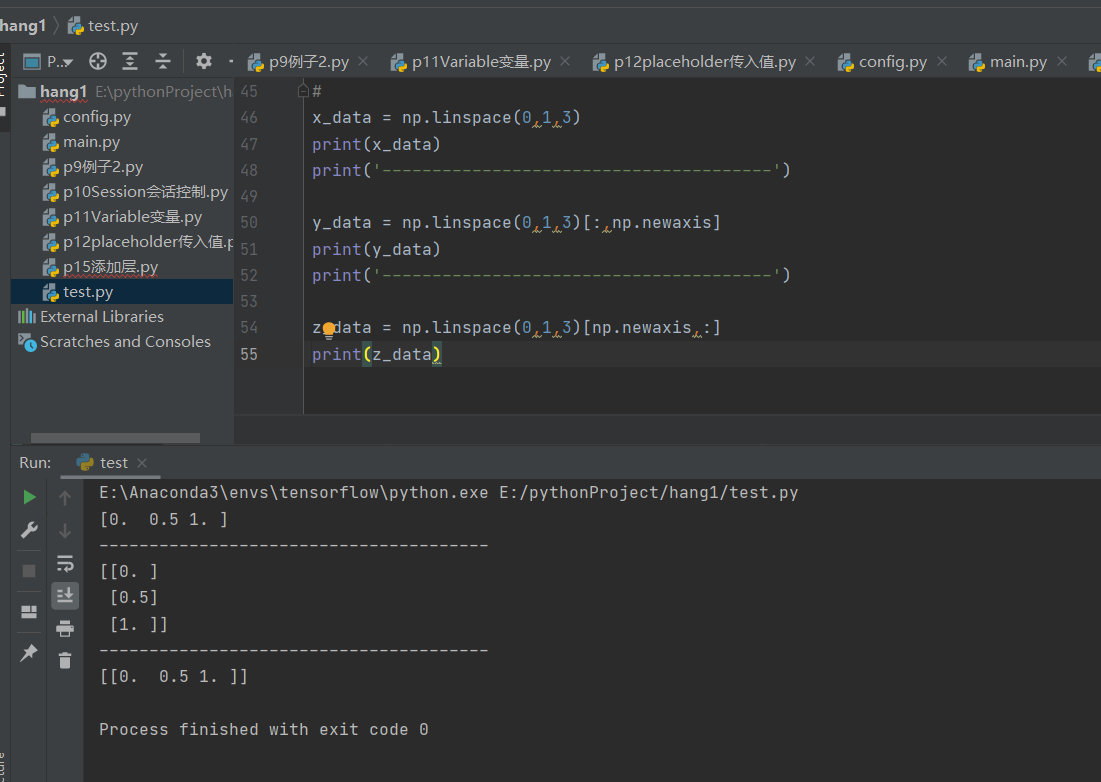Image resolution: width=1101 pixels, height=782 pixels.
Task: Click 'print(y_data)' code line
Action: click(376, 250)
